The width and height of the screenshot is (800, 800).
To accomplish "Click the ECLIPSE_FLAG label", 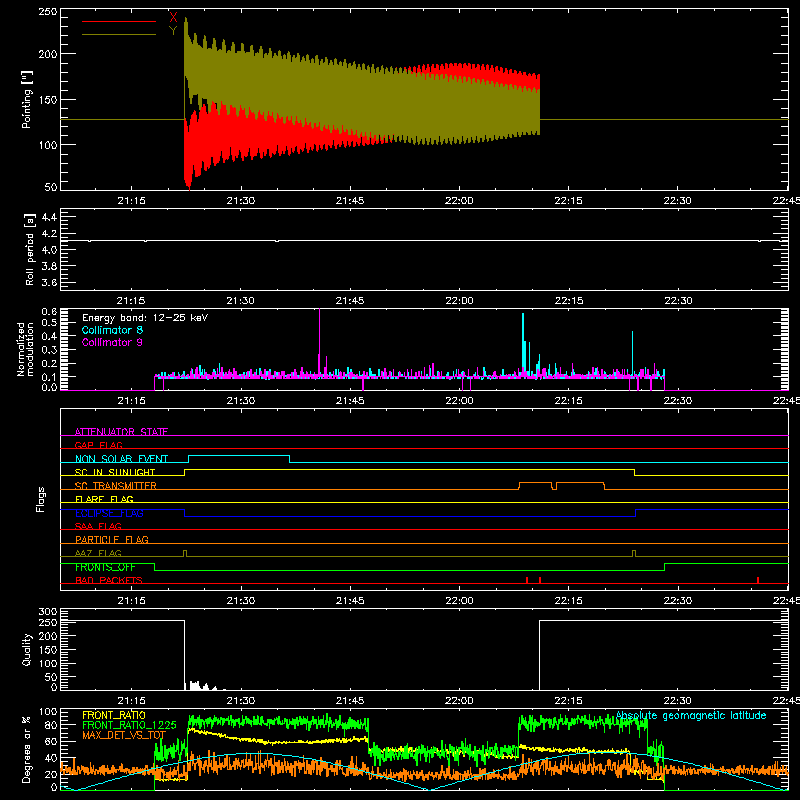I will tap(109, 513).
